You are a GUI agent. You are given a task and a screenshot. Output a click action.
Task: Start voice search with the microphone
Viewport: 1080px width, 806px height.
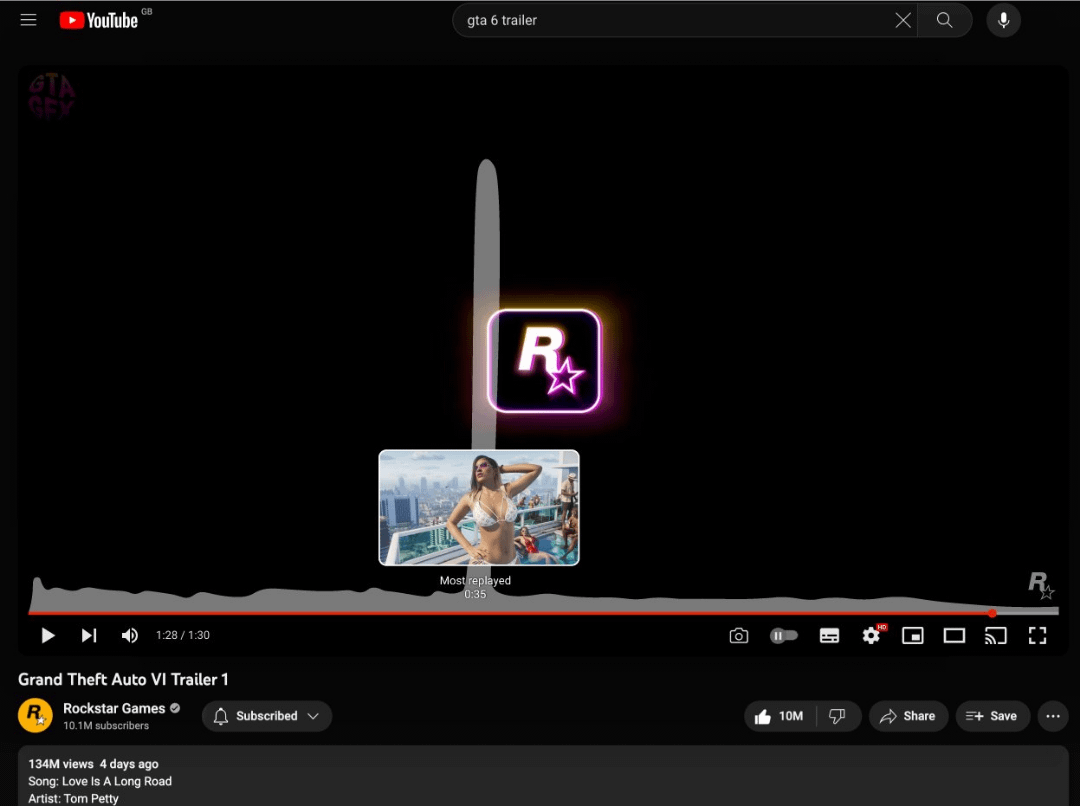click(x=1003, y=20)
